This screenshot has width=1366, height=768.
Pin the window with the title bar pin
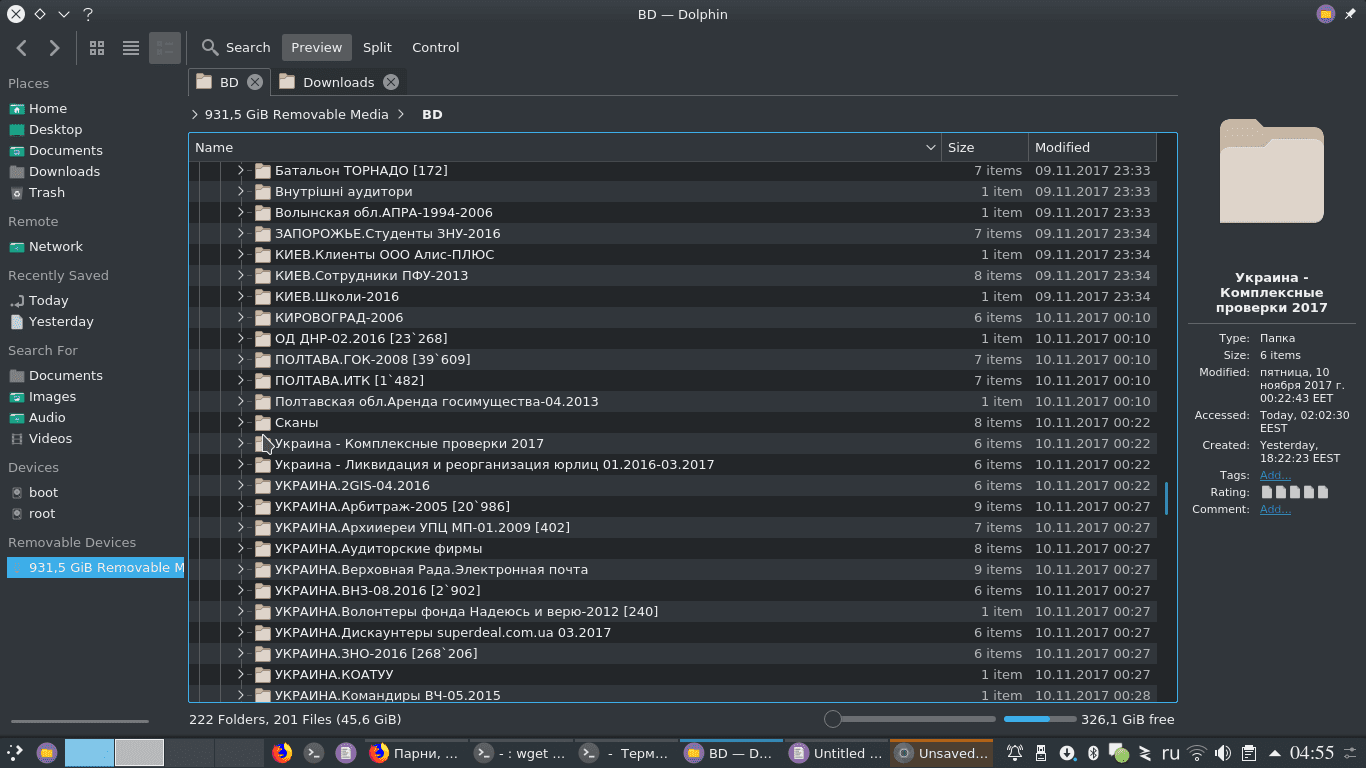pos(1350,14)
